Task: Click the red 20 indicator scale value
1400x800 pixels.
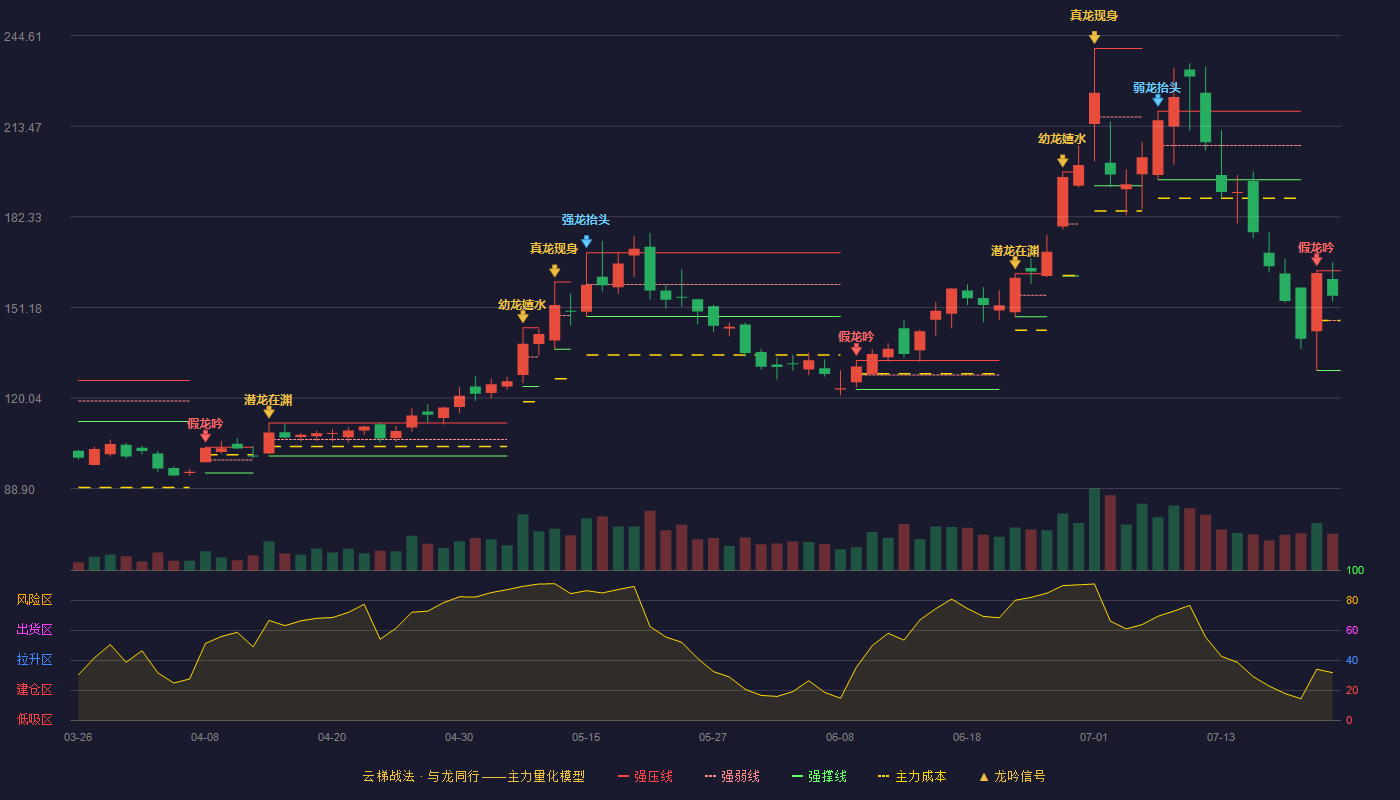Action: [1352, 690]
